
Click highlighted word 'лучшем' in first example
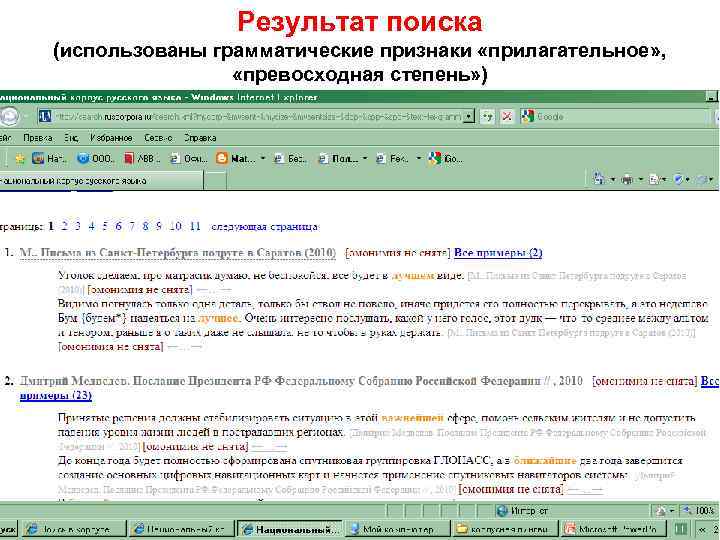(x=413, y=276)
